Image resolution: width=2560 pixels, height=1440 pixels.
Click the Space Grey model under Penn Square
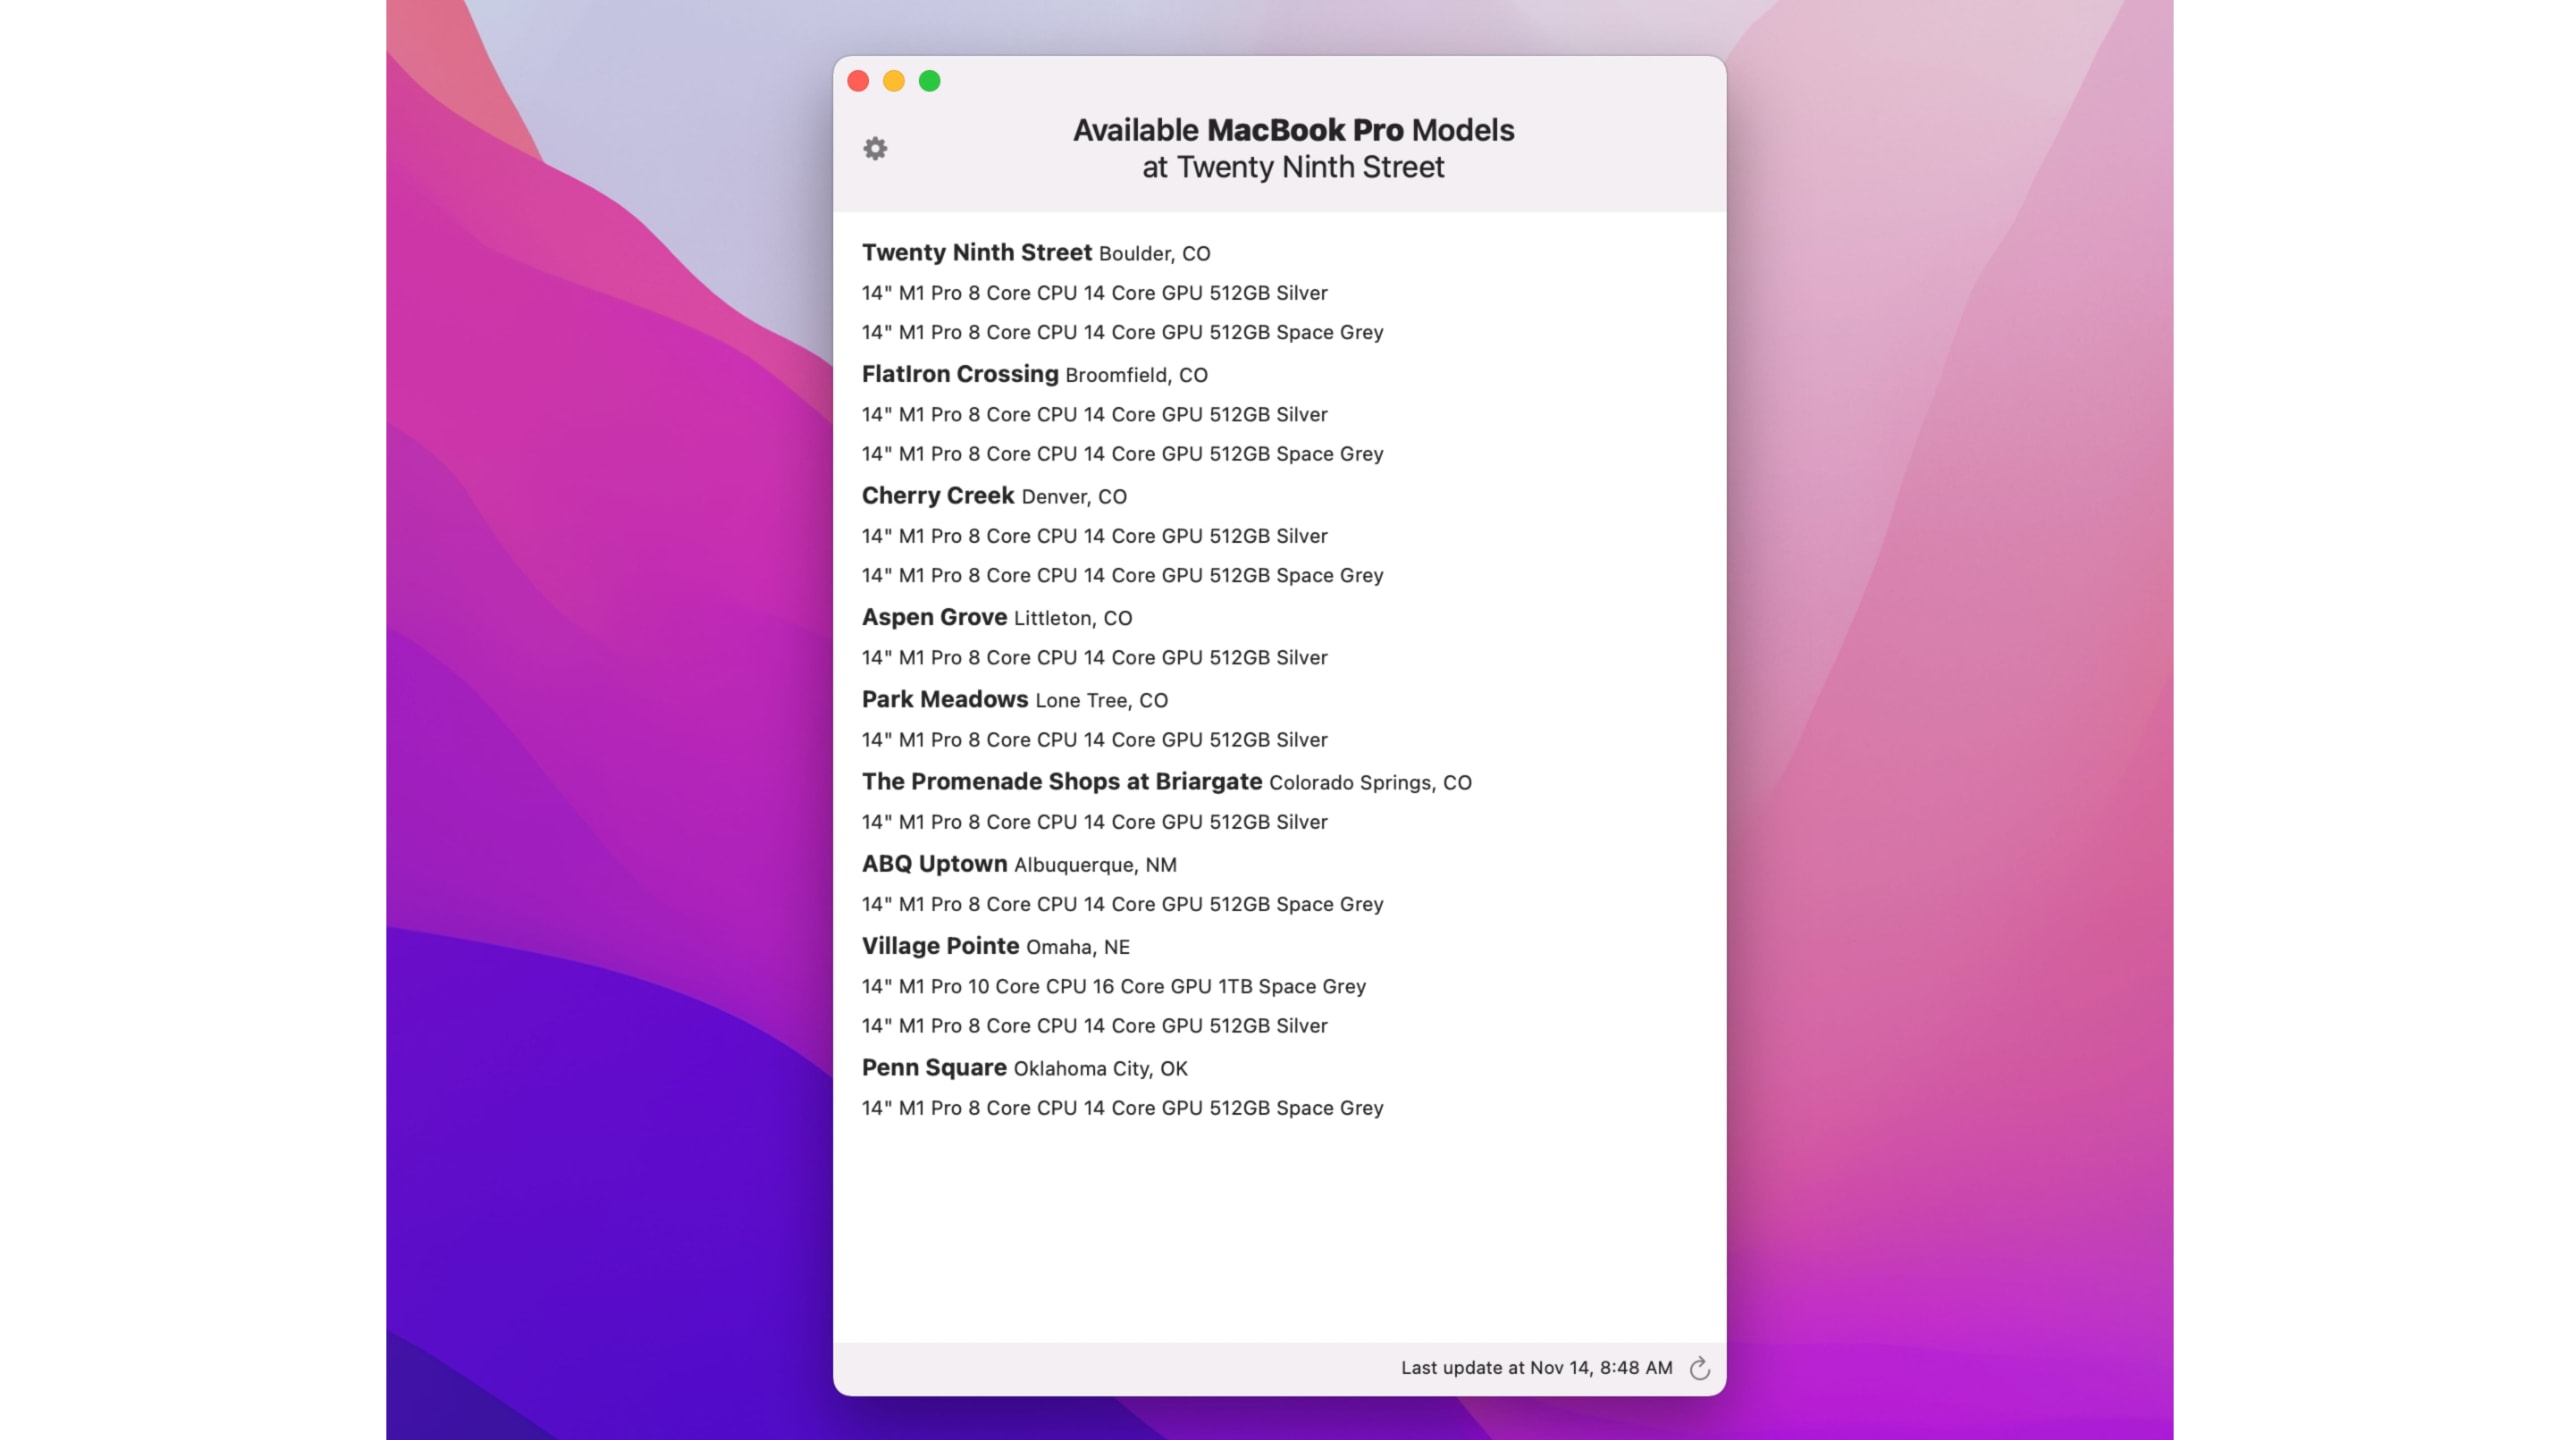[1122, 1107]
